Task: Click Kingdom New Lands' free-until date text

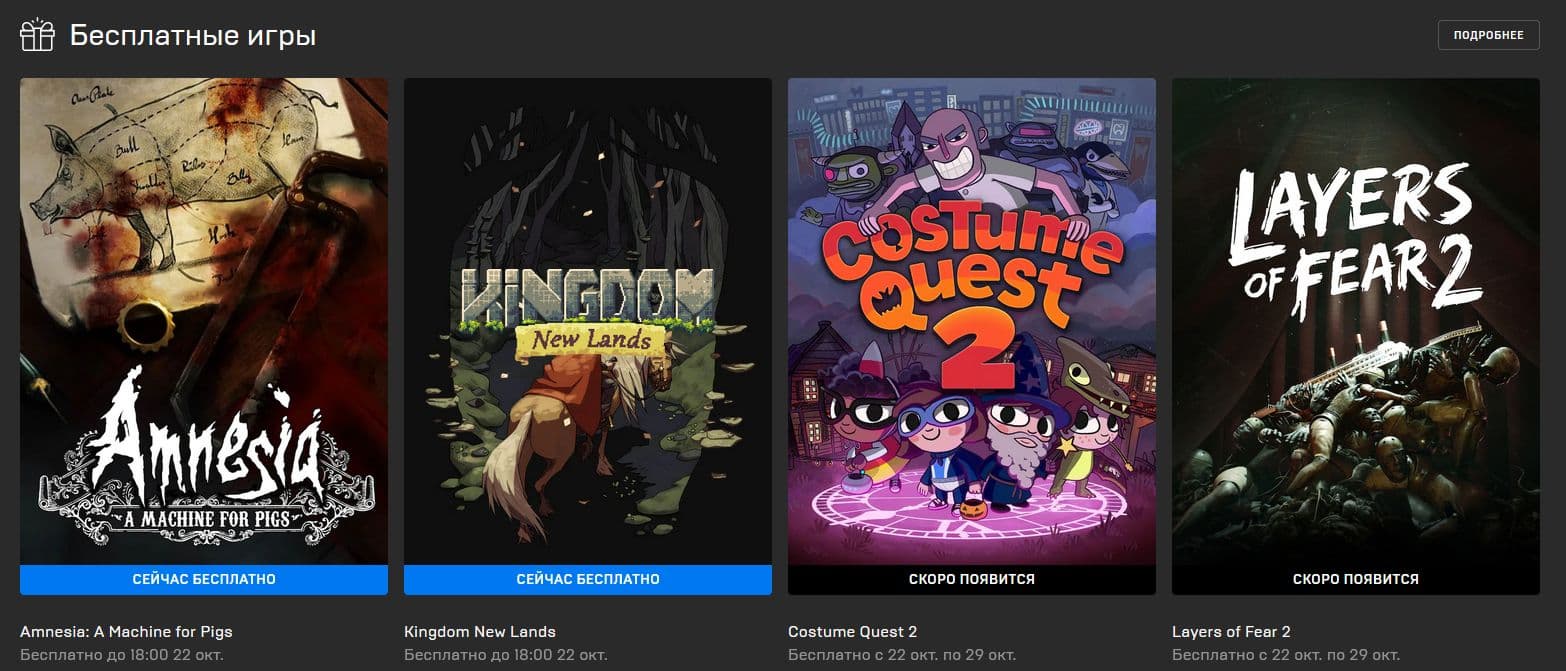Action: (506, 656)
